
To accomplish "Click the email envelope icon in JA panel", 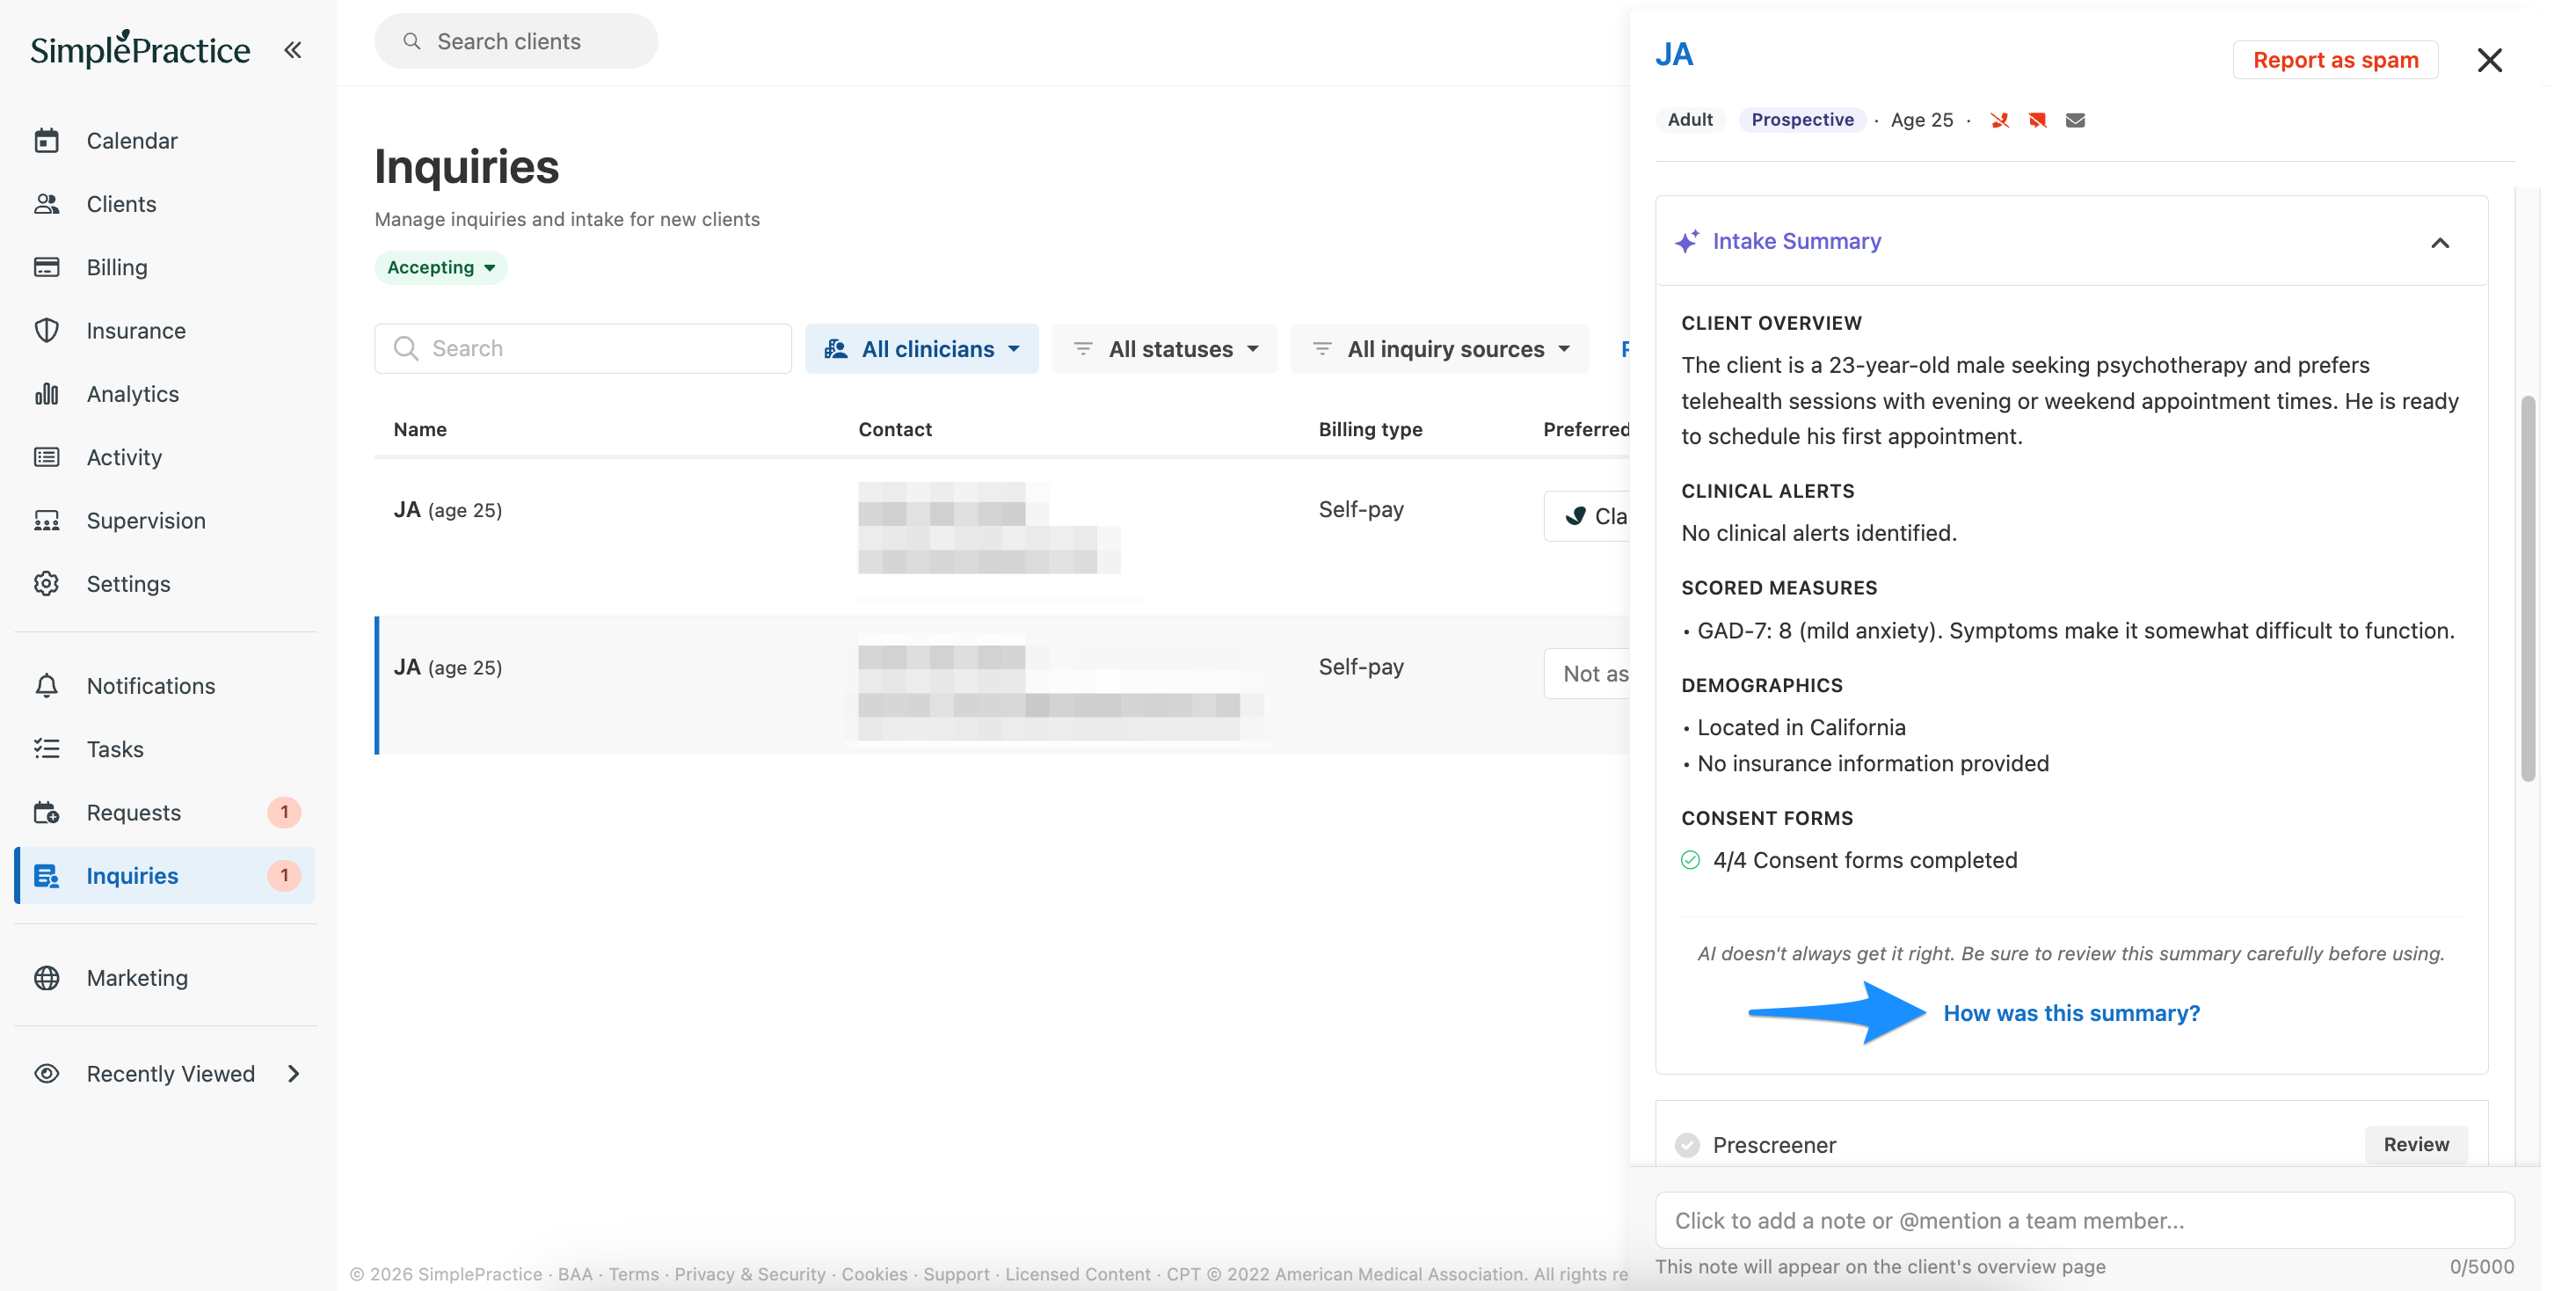I will (2075, 120).
